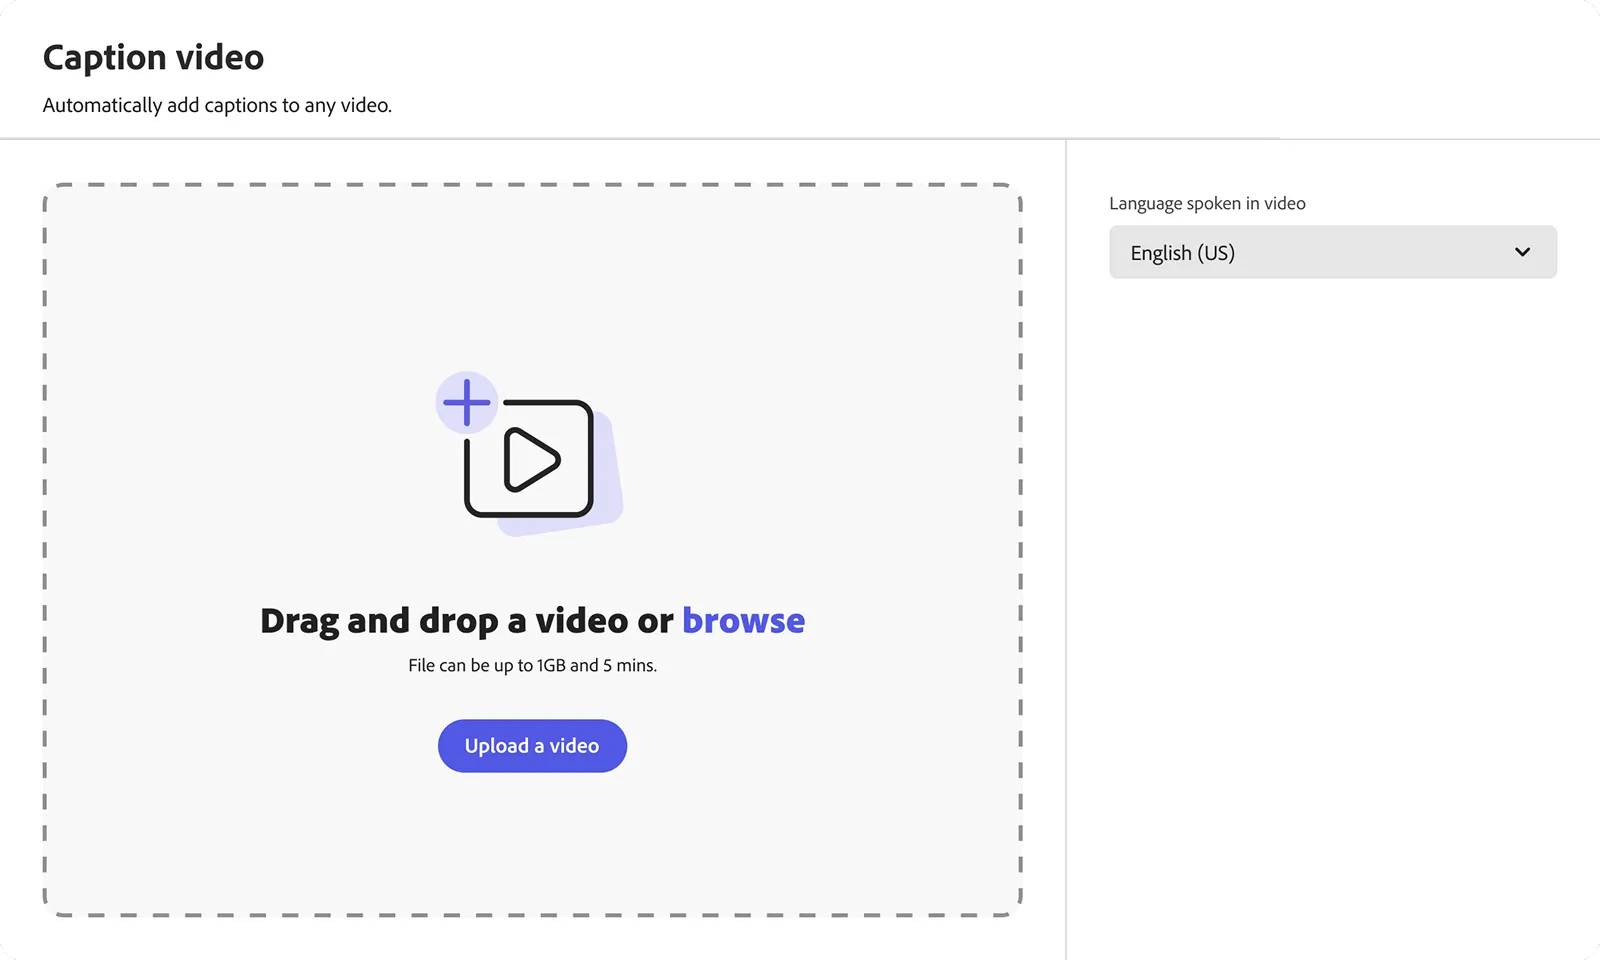1600x960 pixels.
Task: Click blank right panel space beneath language dropdown
Action: (1332, 600)
